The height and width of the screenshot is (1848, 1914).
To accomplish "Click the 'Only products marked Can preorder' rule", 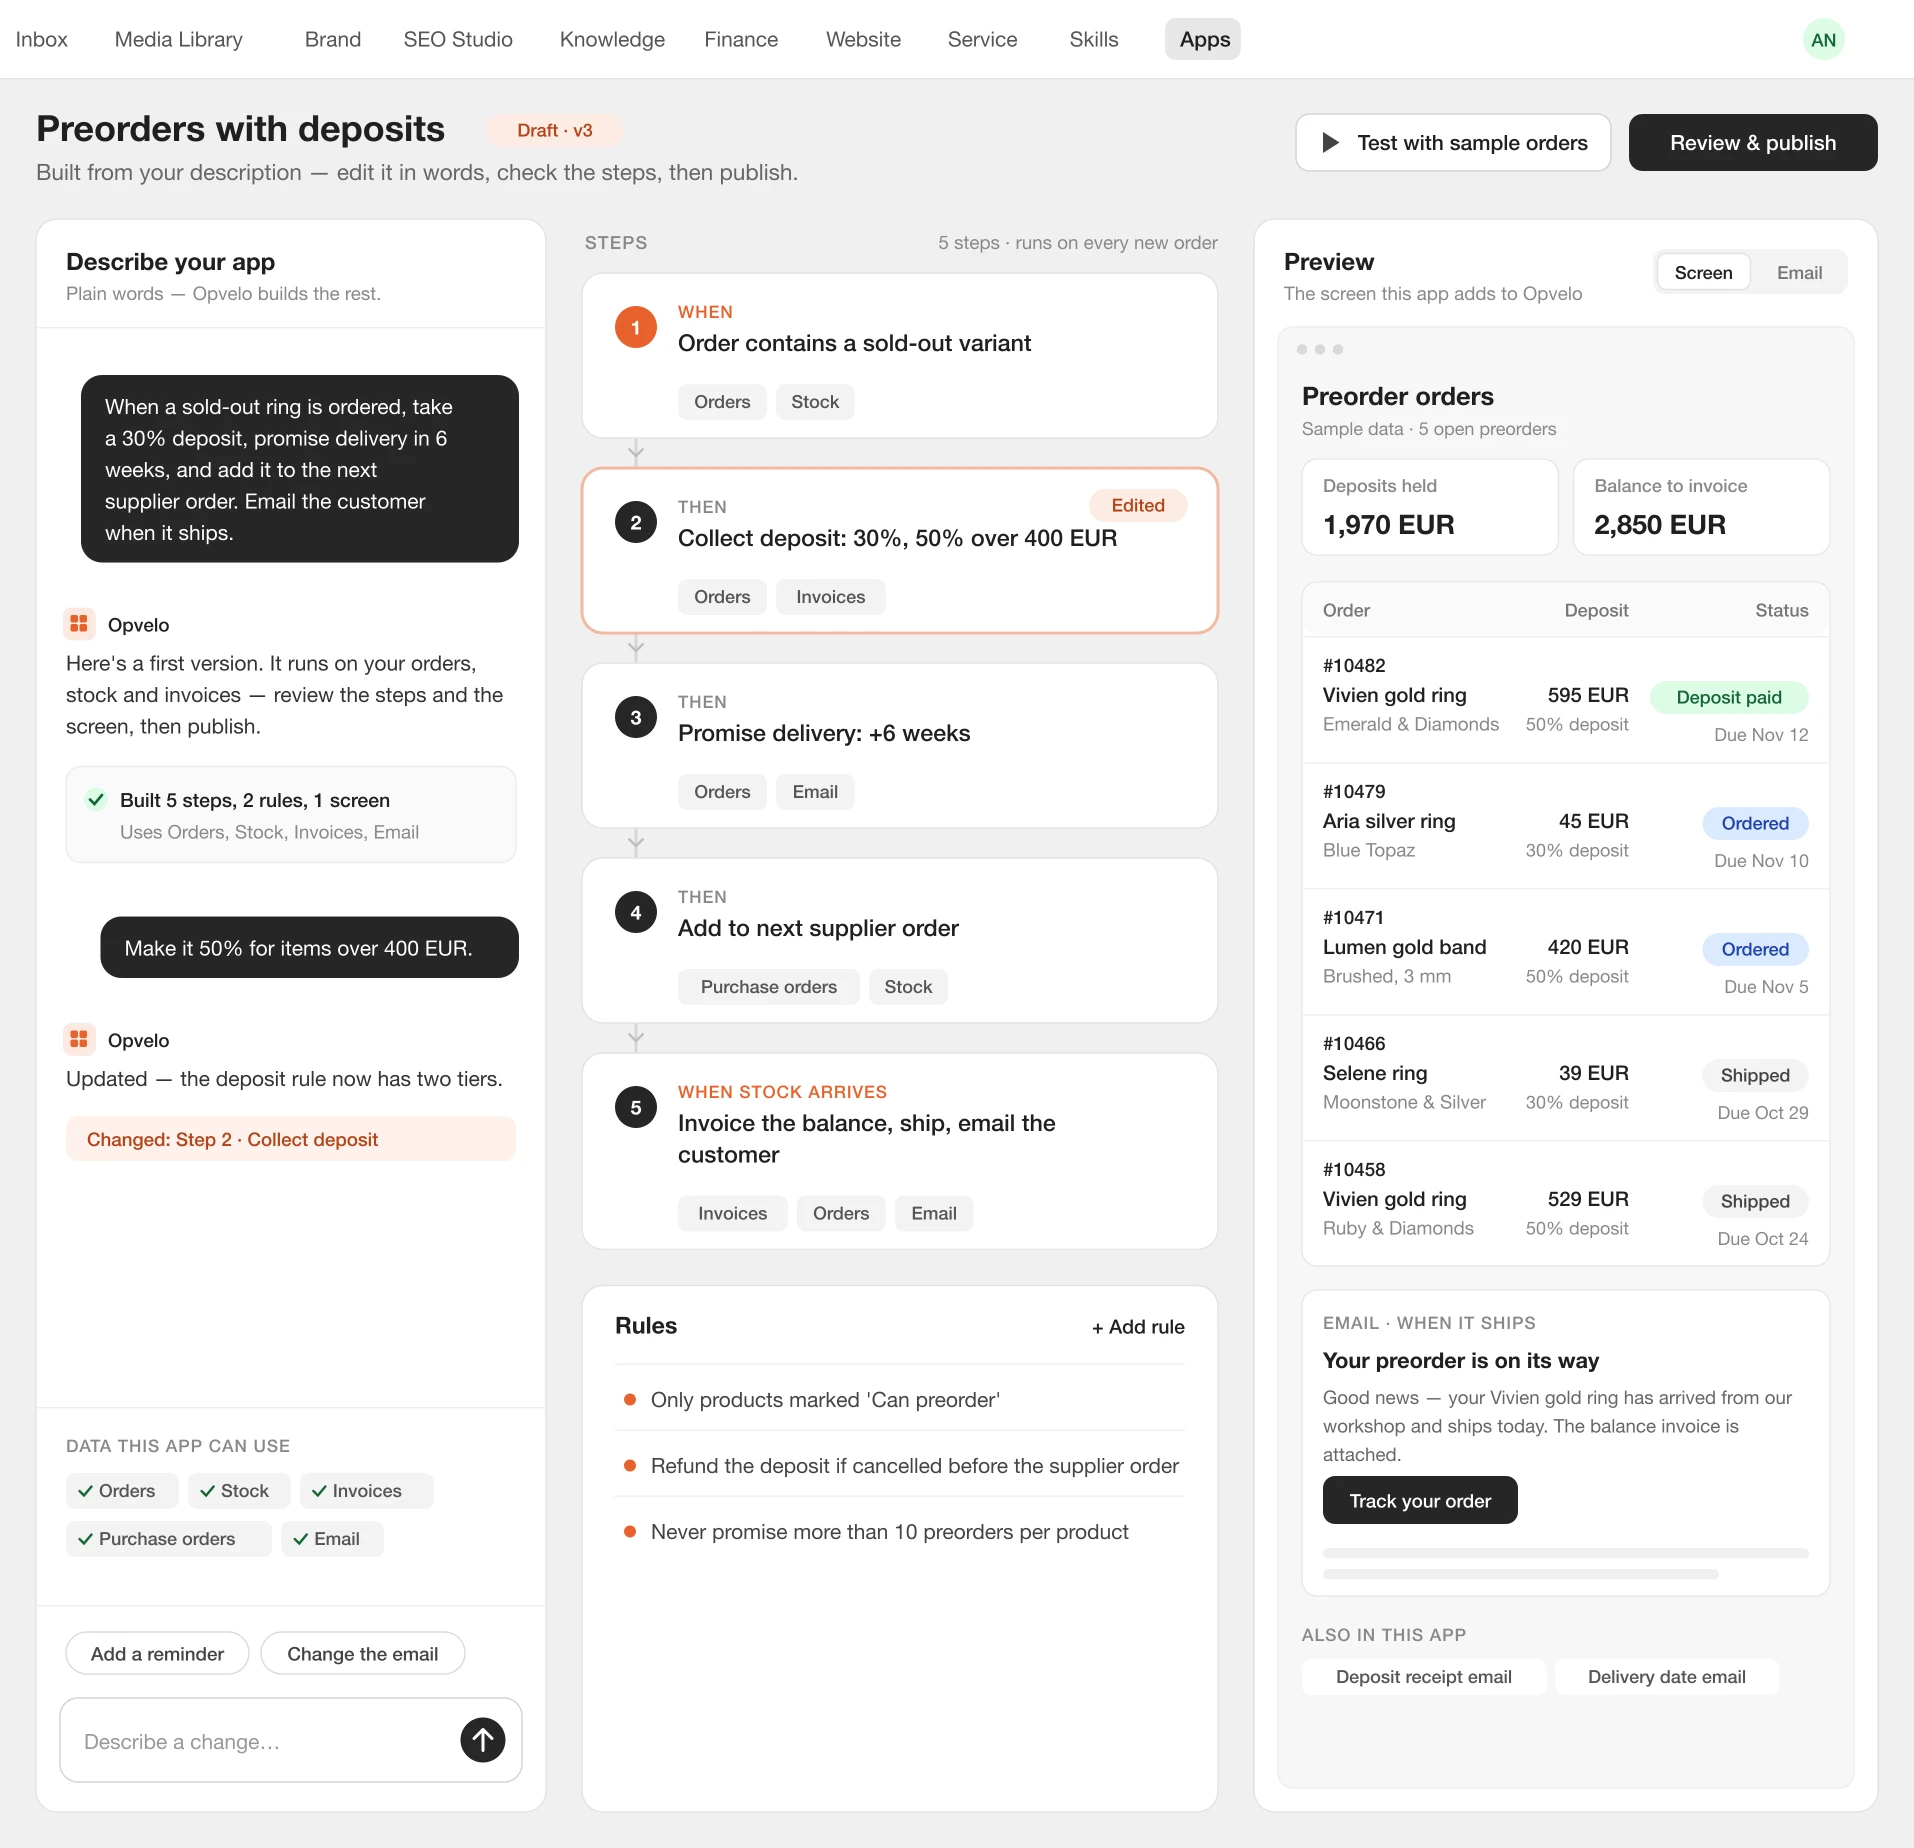I will click(x=899, y=1400).
